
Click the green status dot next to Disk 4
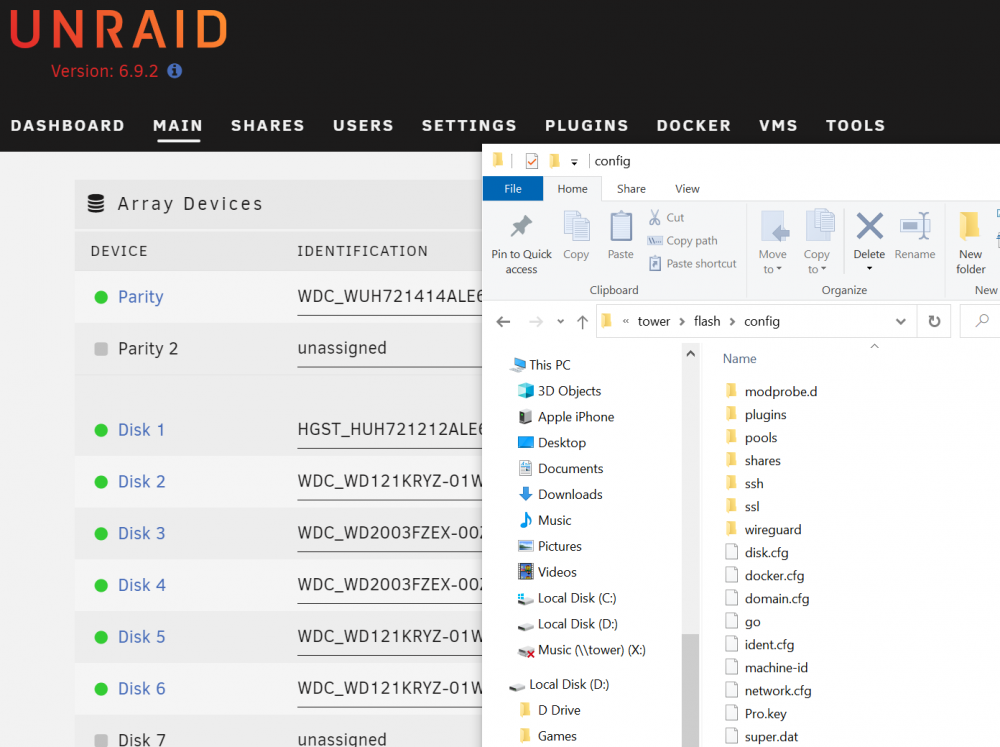101,585
